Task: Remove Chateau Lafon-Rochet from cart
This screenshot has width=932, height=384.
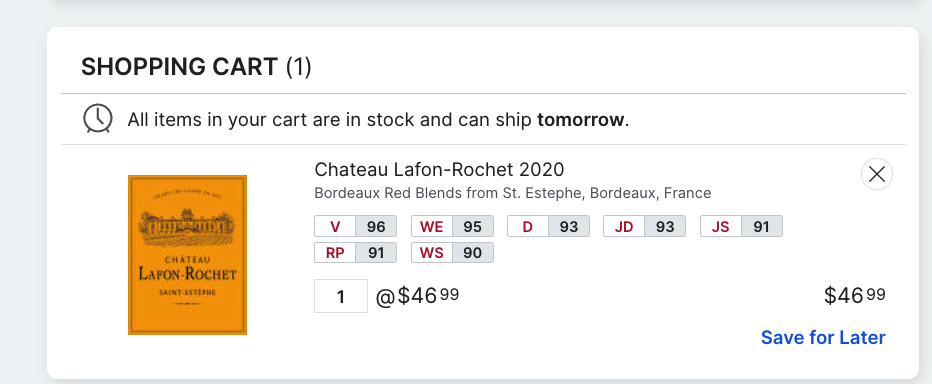Action: (877, 174)
